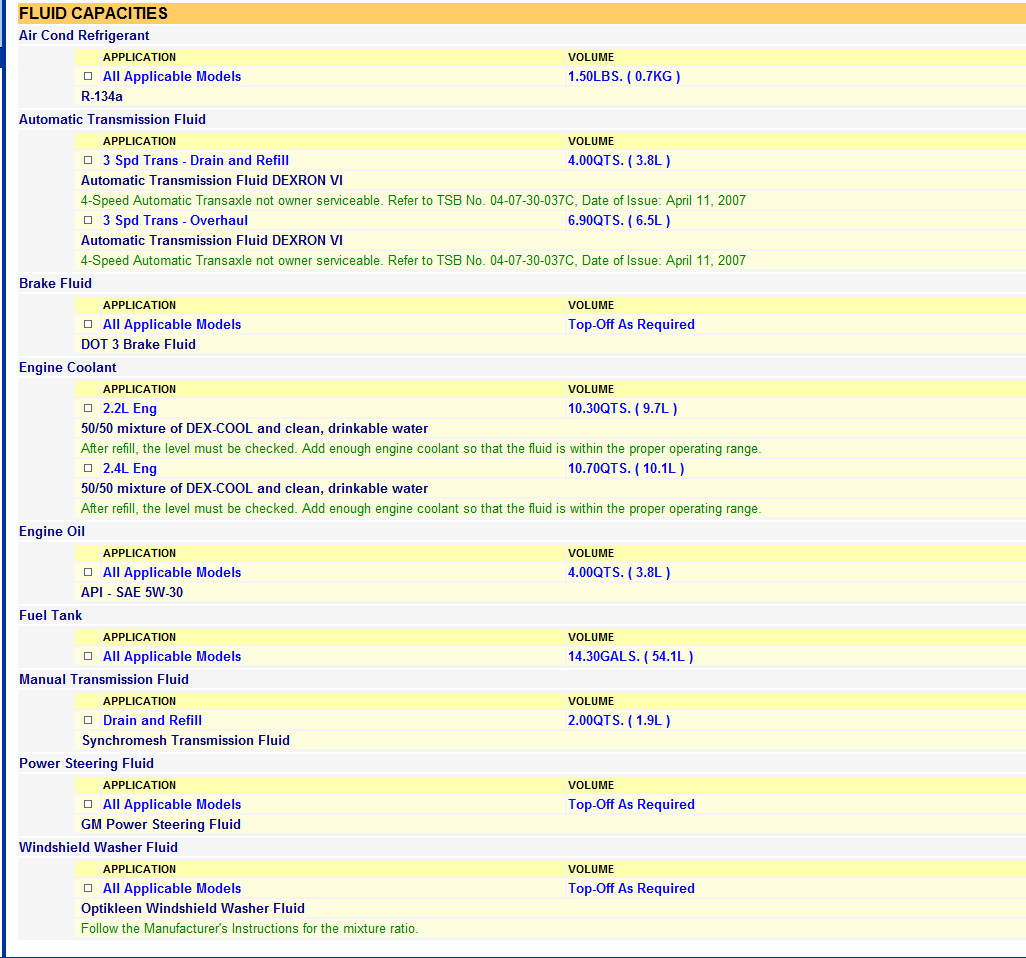Click the 6.90QTS. ( 6.5L ) overhaul volume
1026x958 pixels.
(619, 220)
